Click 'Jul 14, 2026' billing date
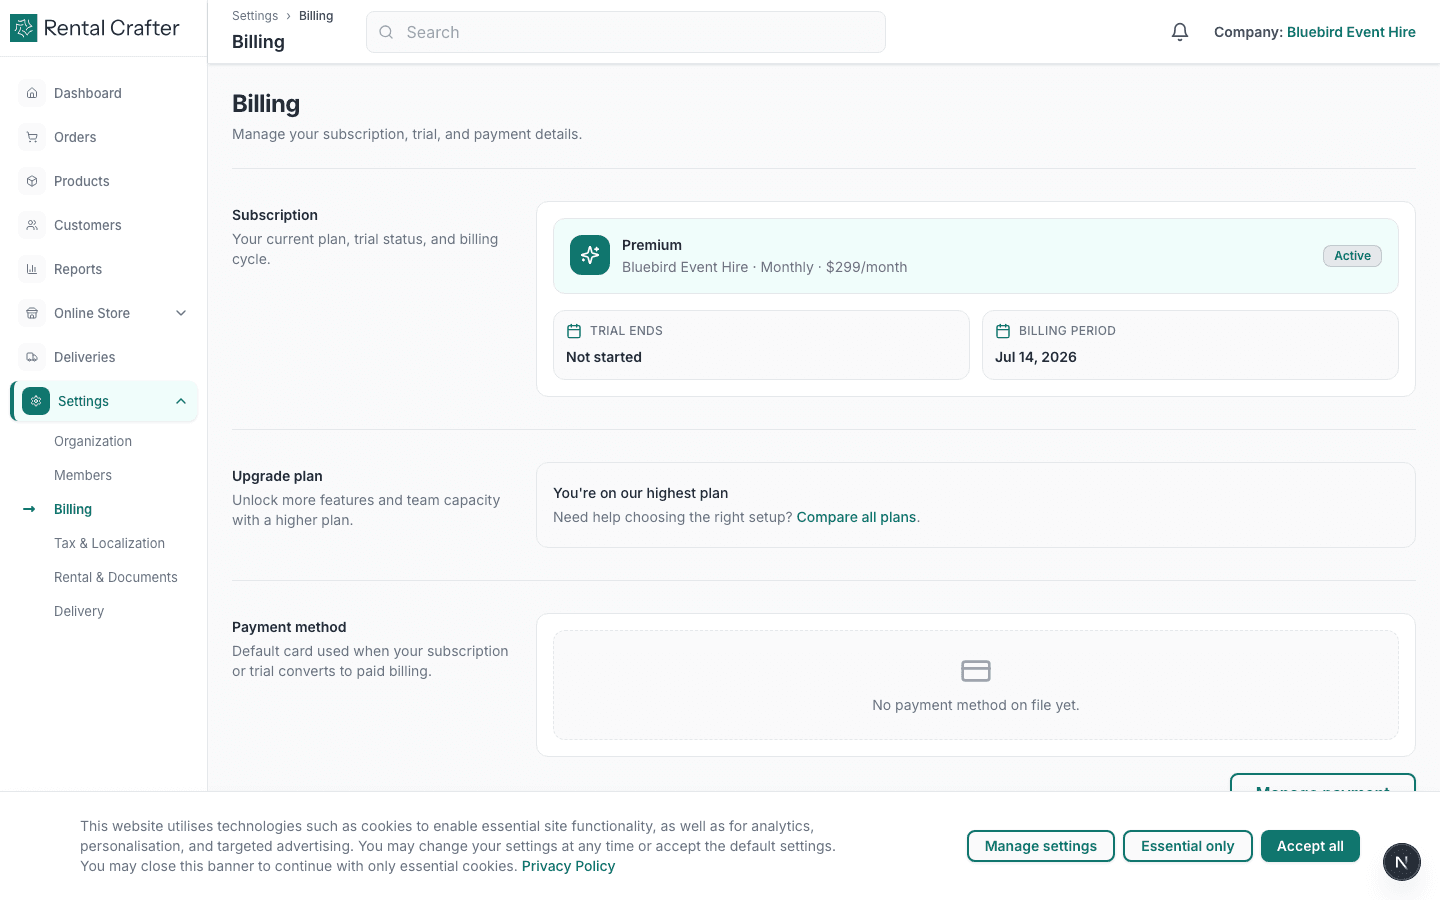The width and height of the screenshot is (1440, 900). coord(1036,357)
